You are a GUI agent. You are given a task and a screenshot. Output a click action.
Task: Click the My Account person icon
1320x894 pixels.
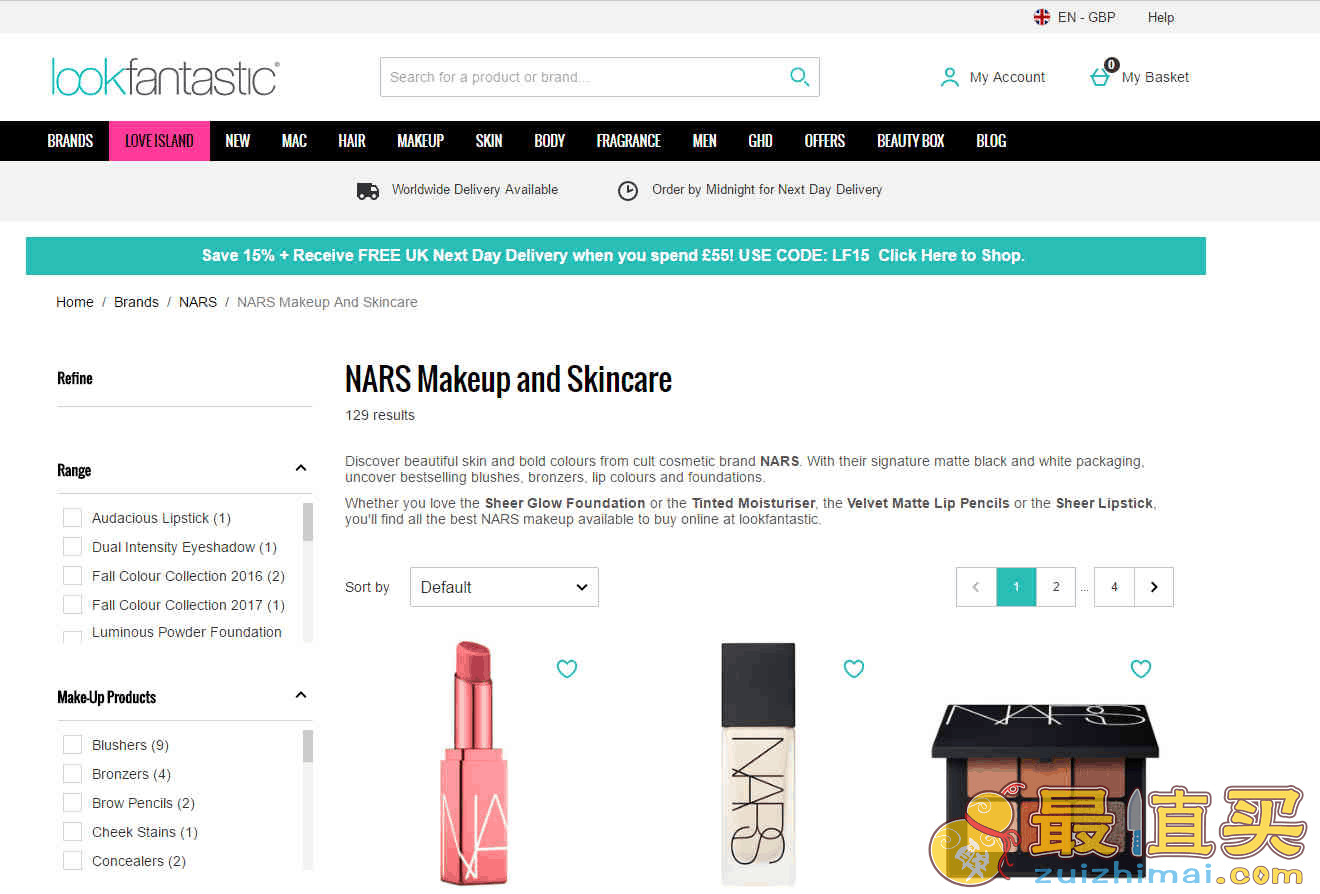[x=949, y=77]
